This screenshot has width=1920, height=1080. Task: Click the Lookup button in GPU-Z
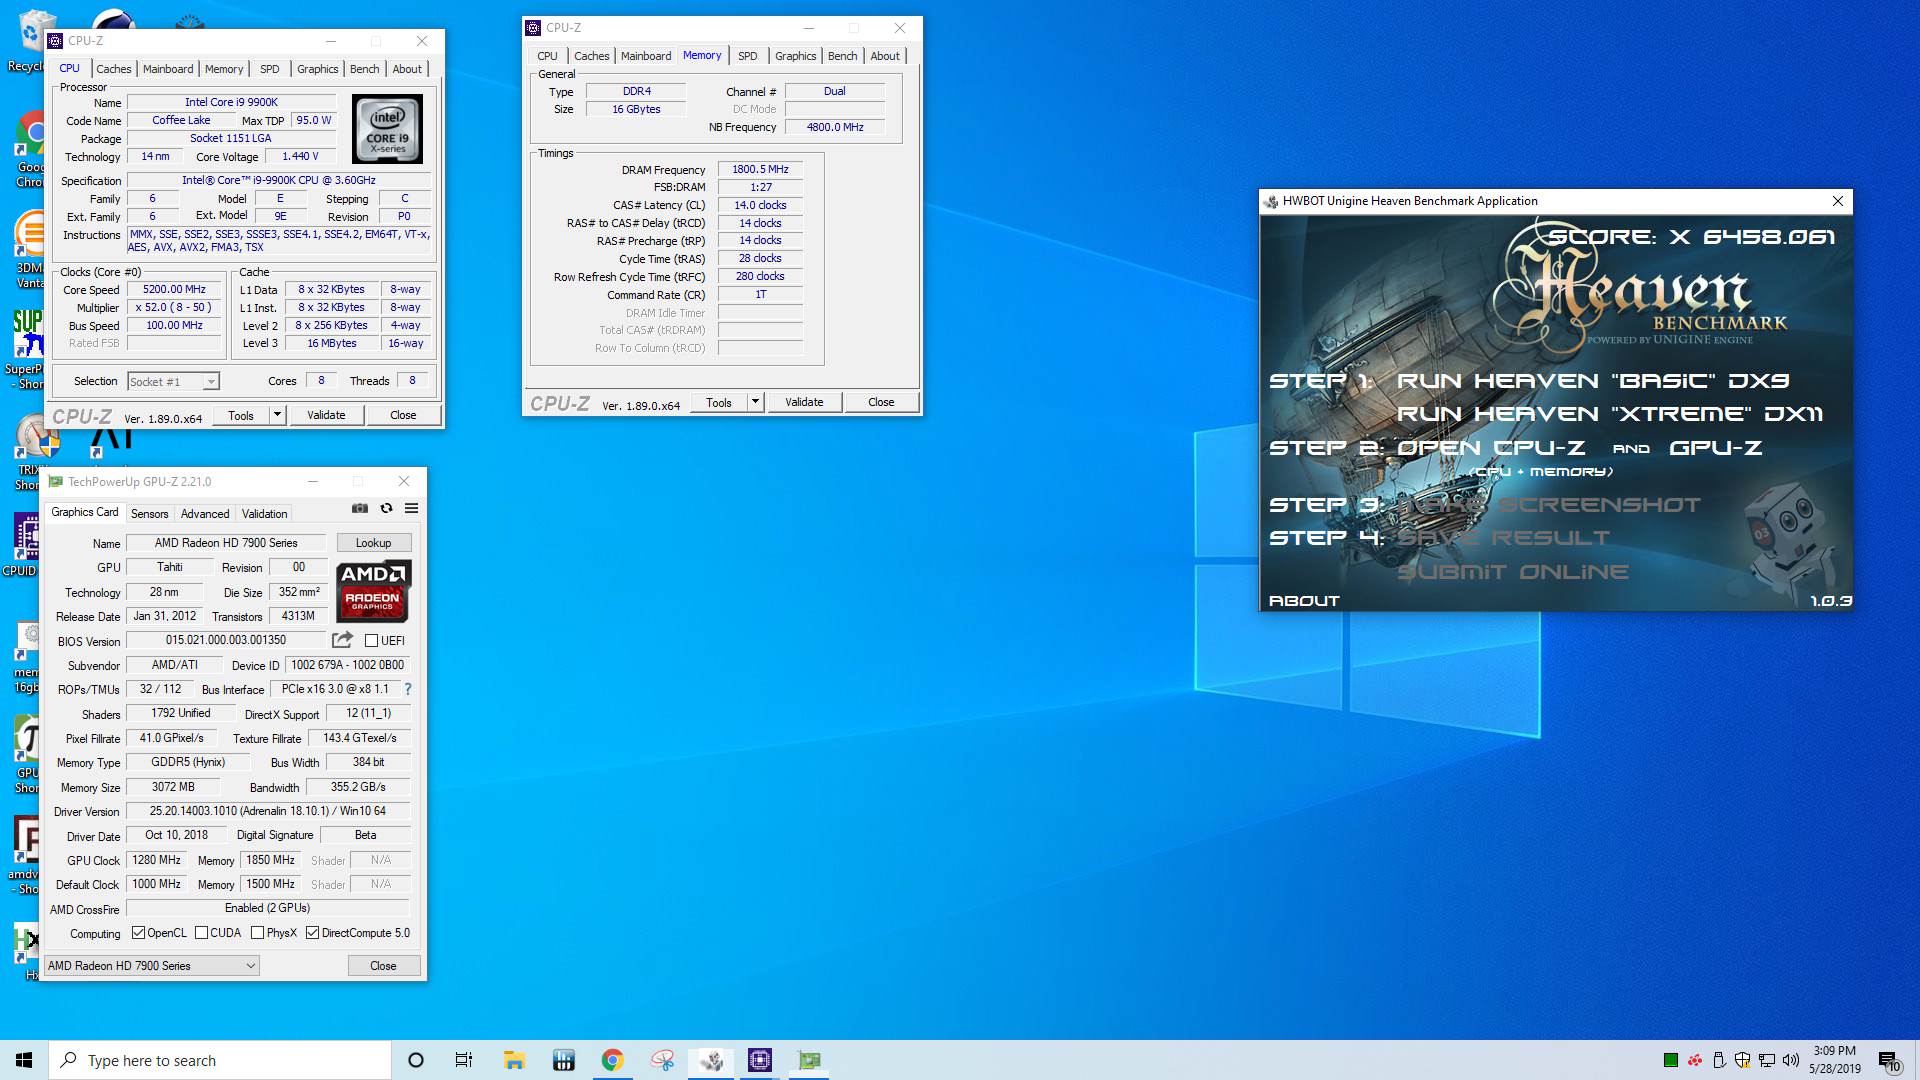[x=373, y=543]
